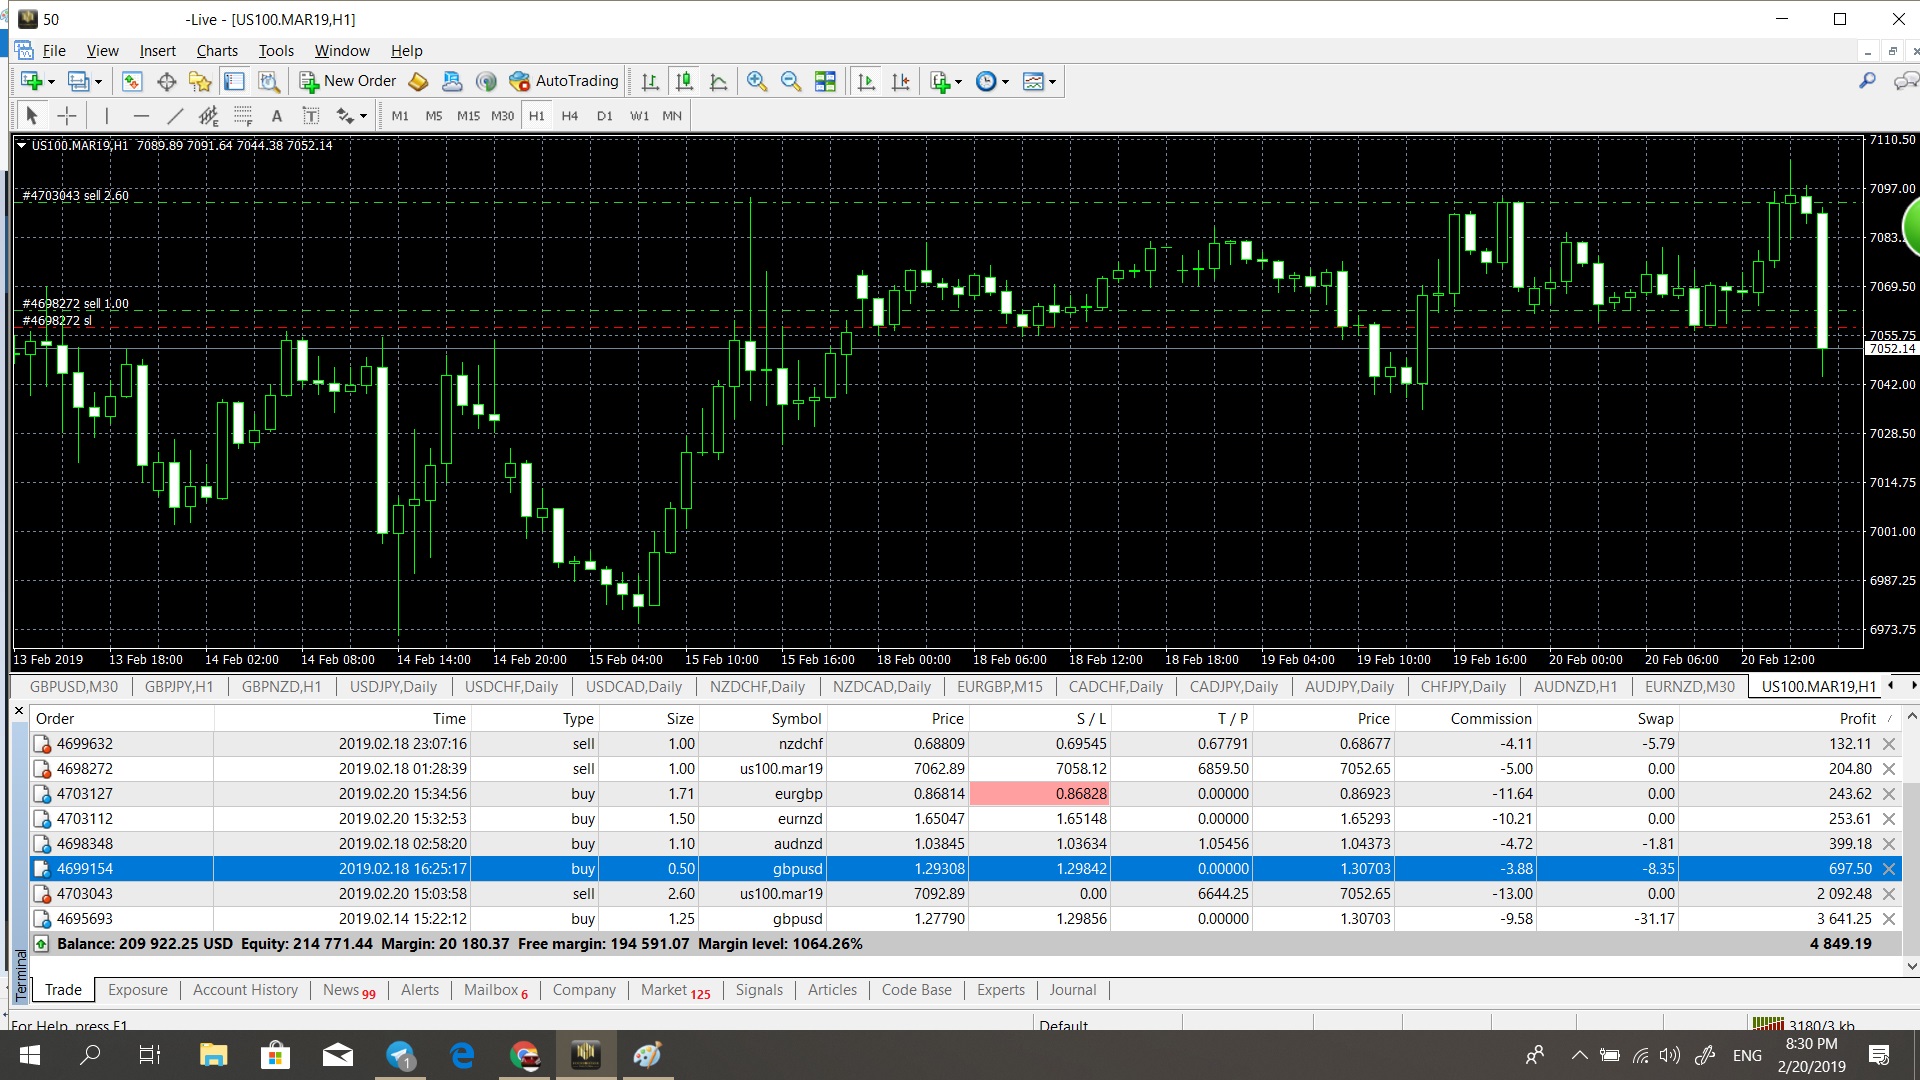Toggle the Terminal panel button

[x=234, y=82]
